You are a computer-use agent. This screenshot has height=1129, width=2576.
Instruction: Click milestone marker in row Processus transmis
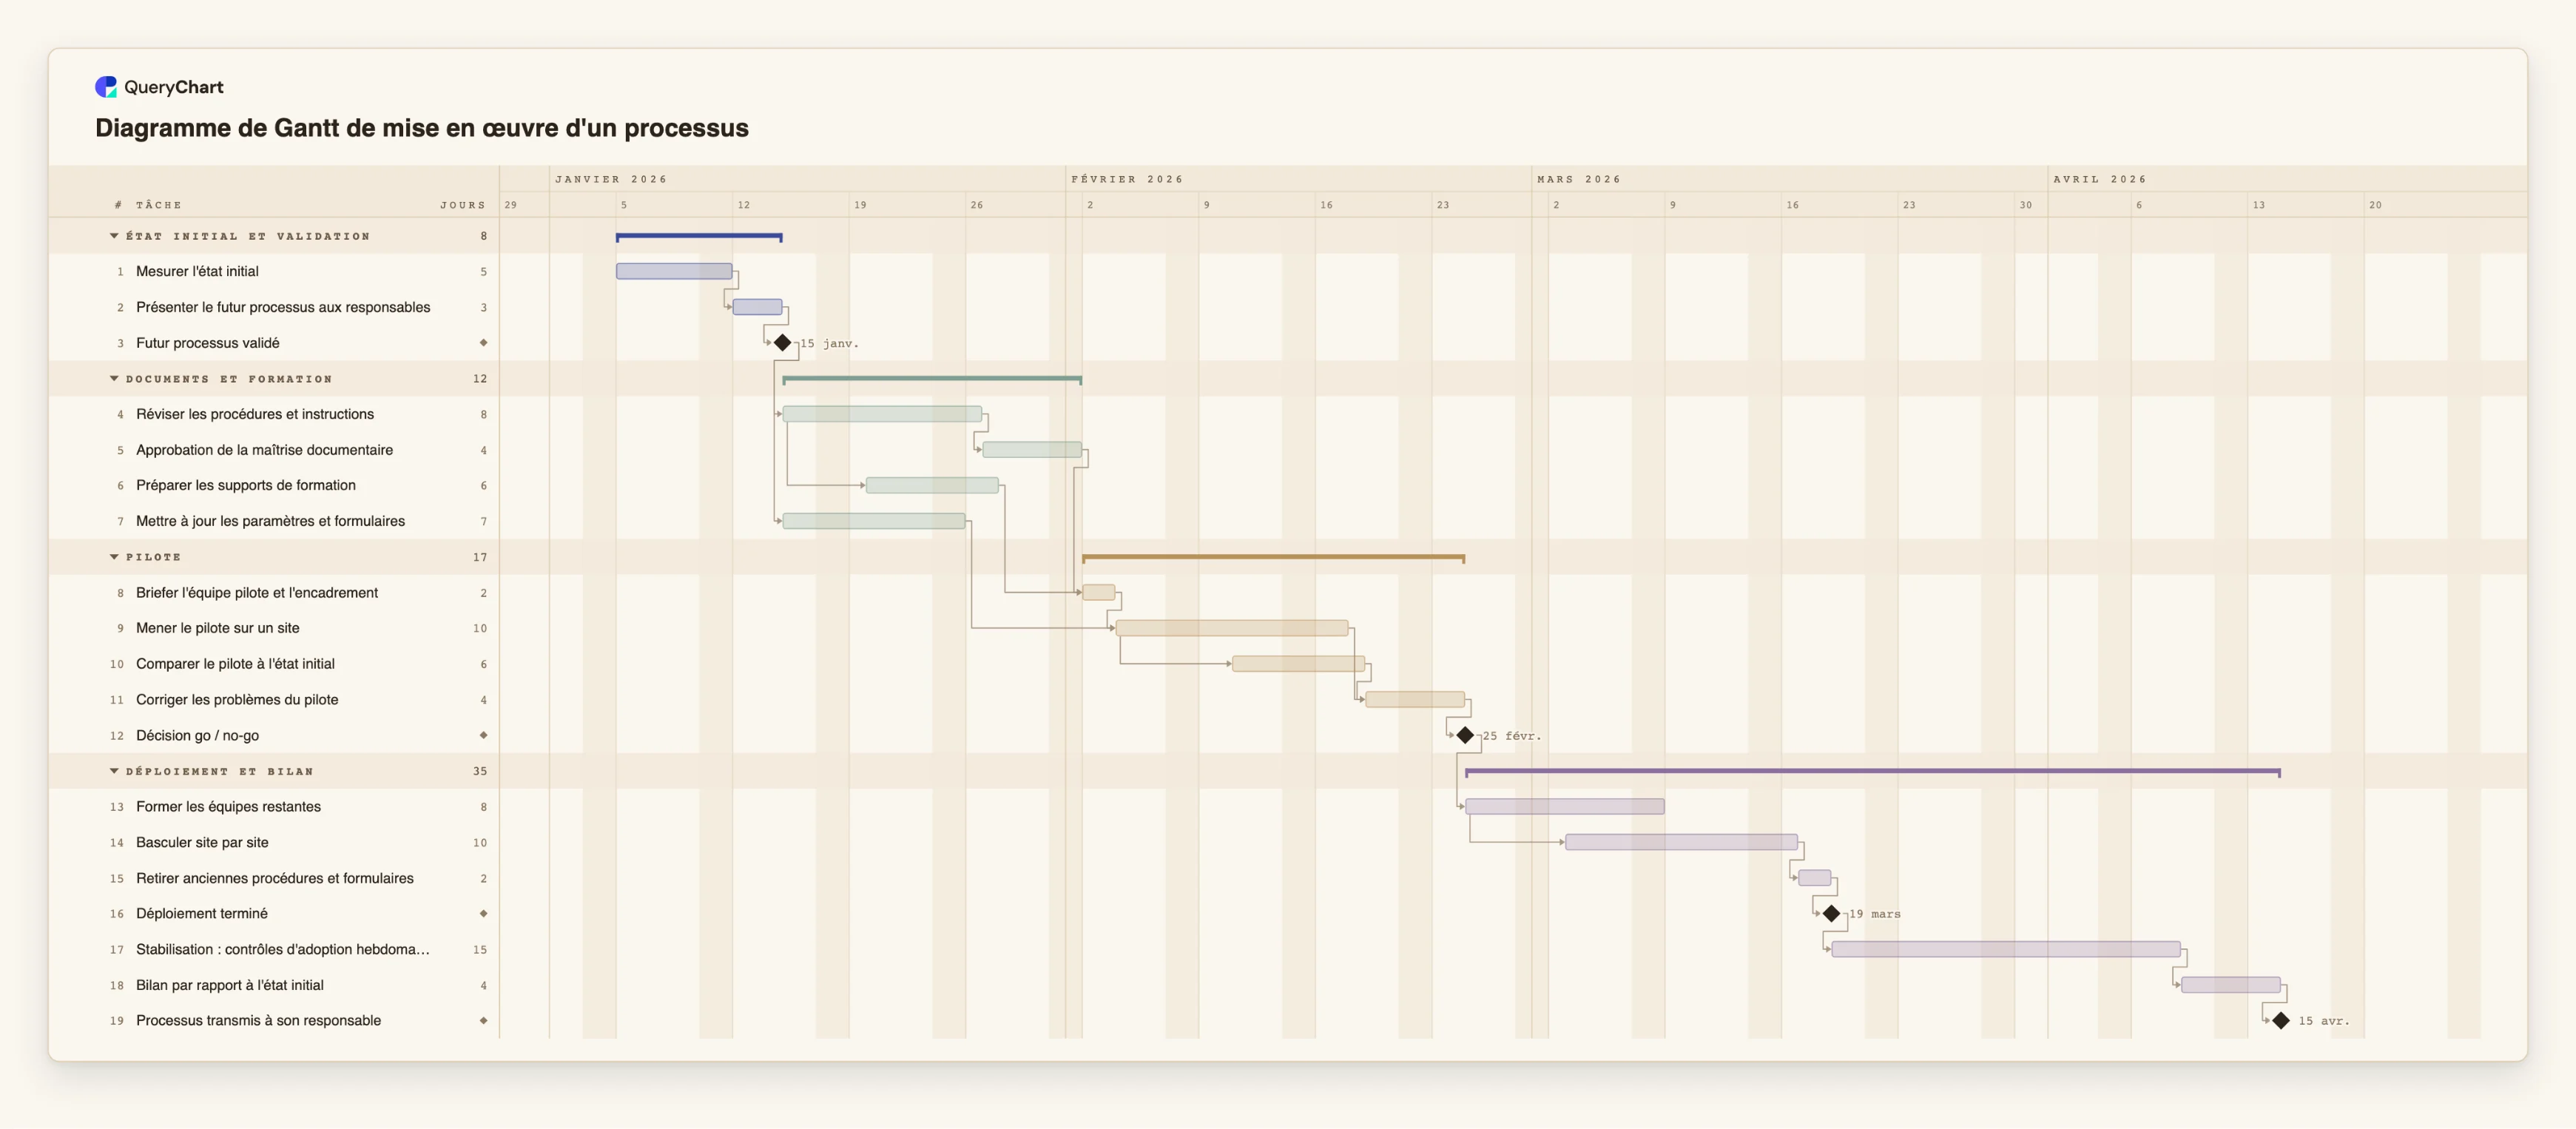(x=484, y=1021)
